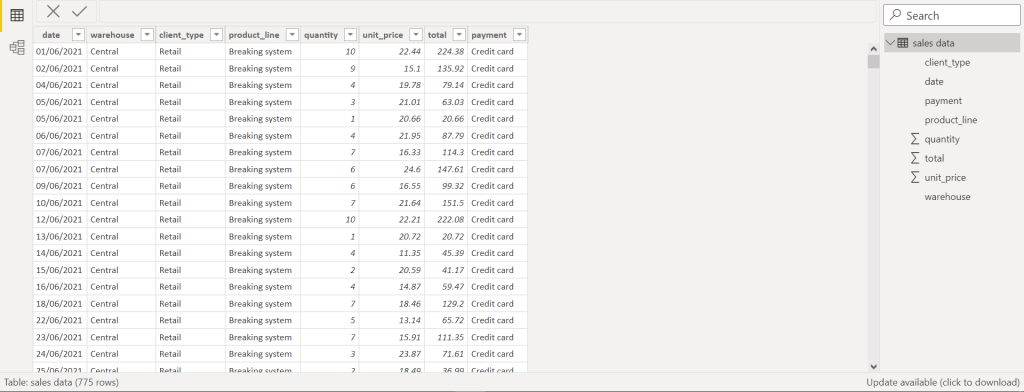Select the warehouse column header

tap(112, 35)
